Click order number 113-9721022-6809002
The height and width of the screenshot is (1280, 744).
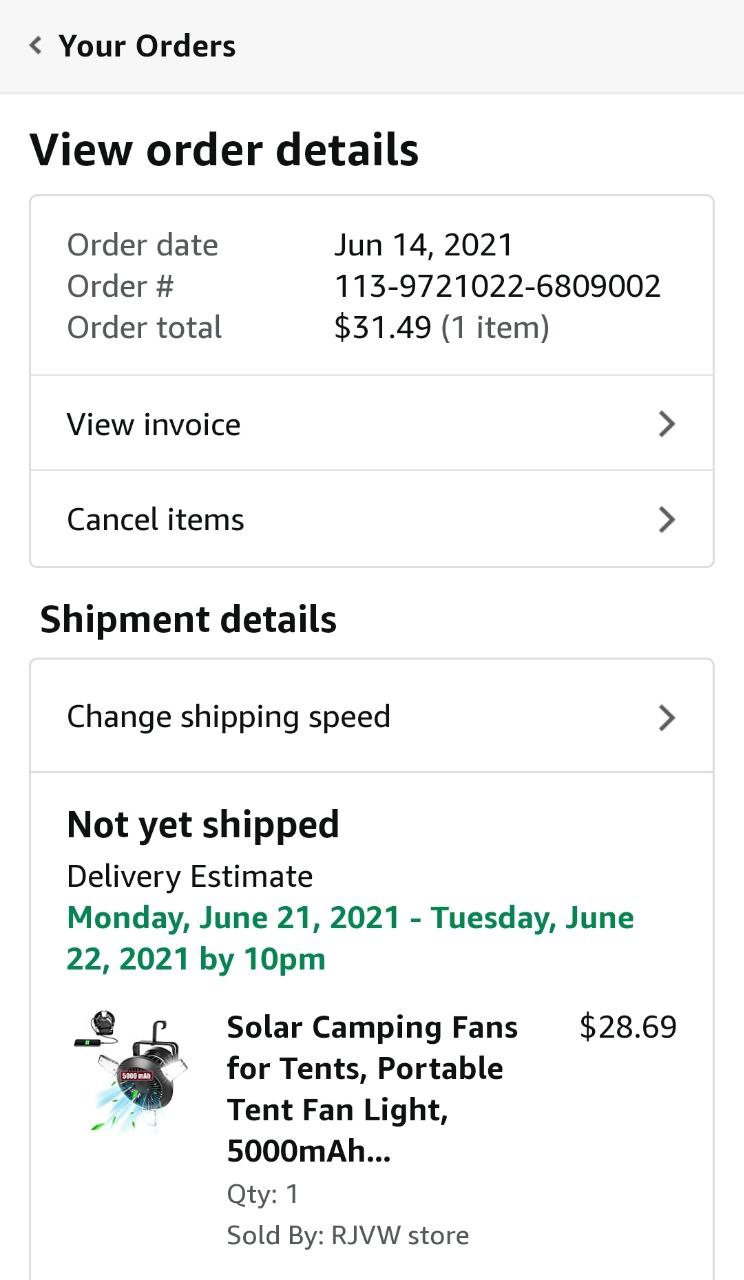(497, 287)
